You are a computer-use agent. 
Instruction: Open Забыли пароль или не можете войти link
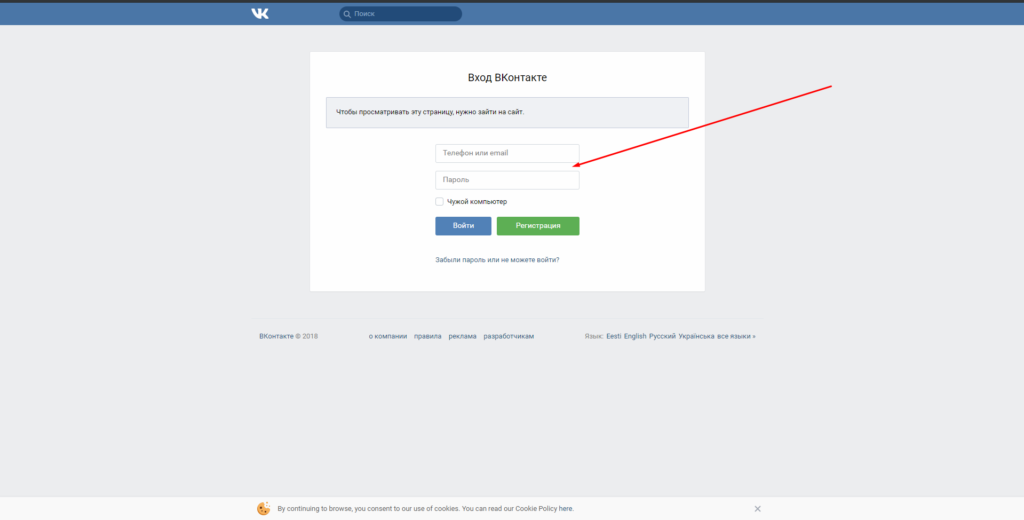tap(498, 260)
